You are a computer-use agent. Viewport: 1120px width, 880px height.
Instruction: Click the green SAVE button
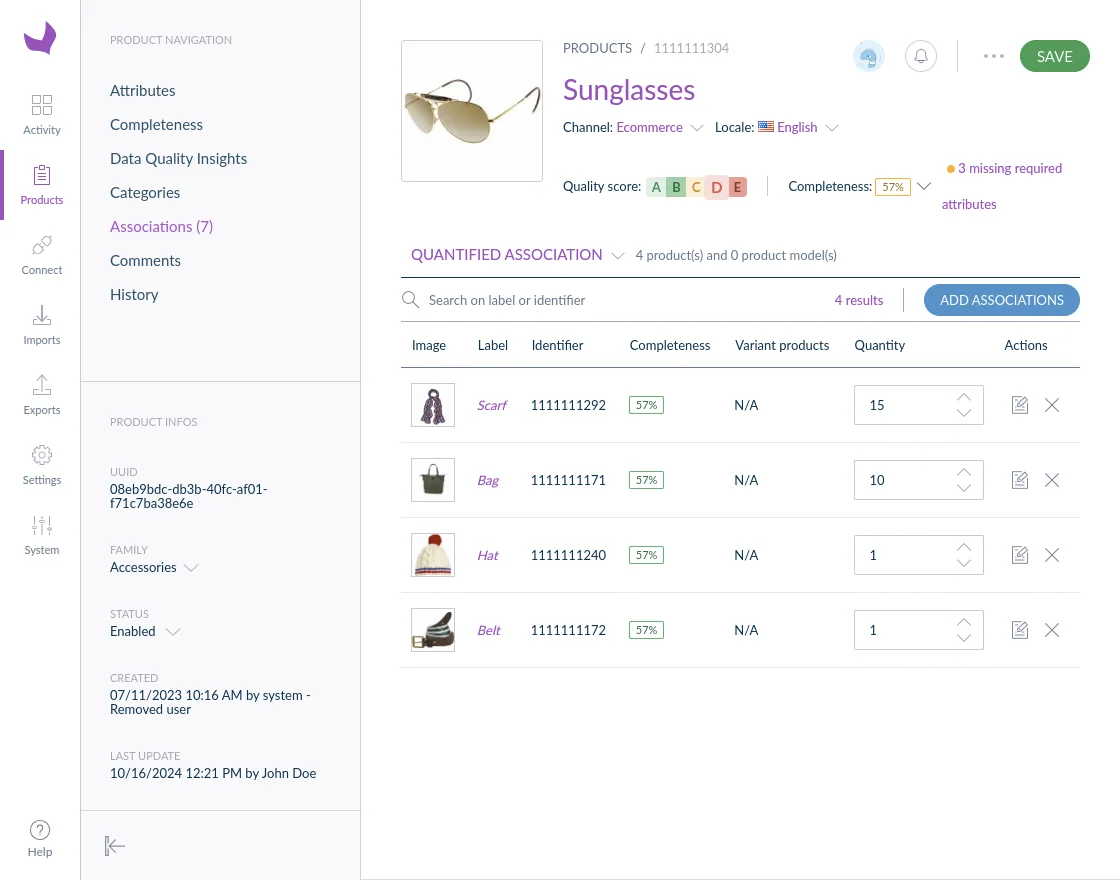pos(1054,56)
